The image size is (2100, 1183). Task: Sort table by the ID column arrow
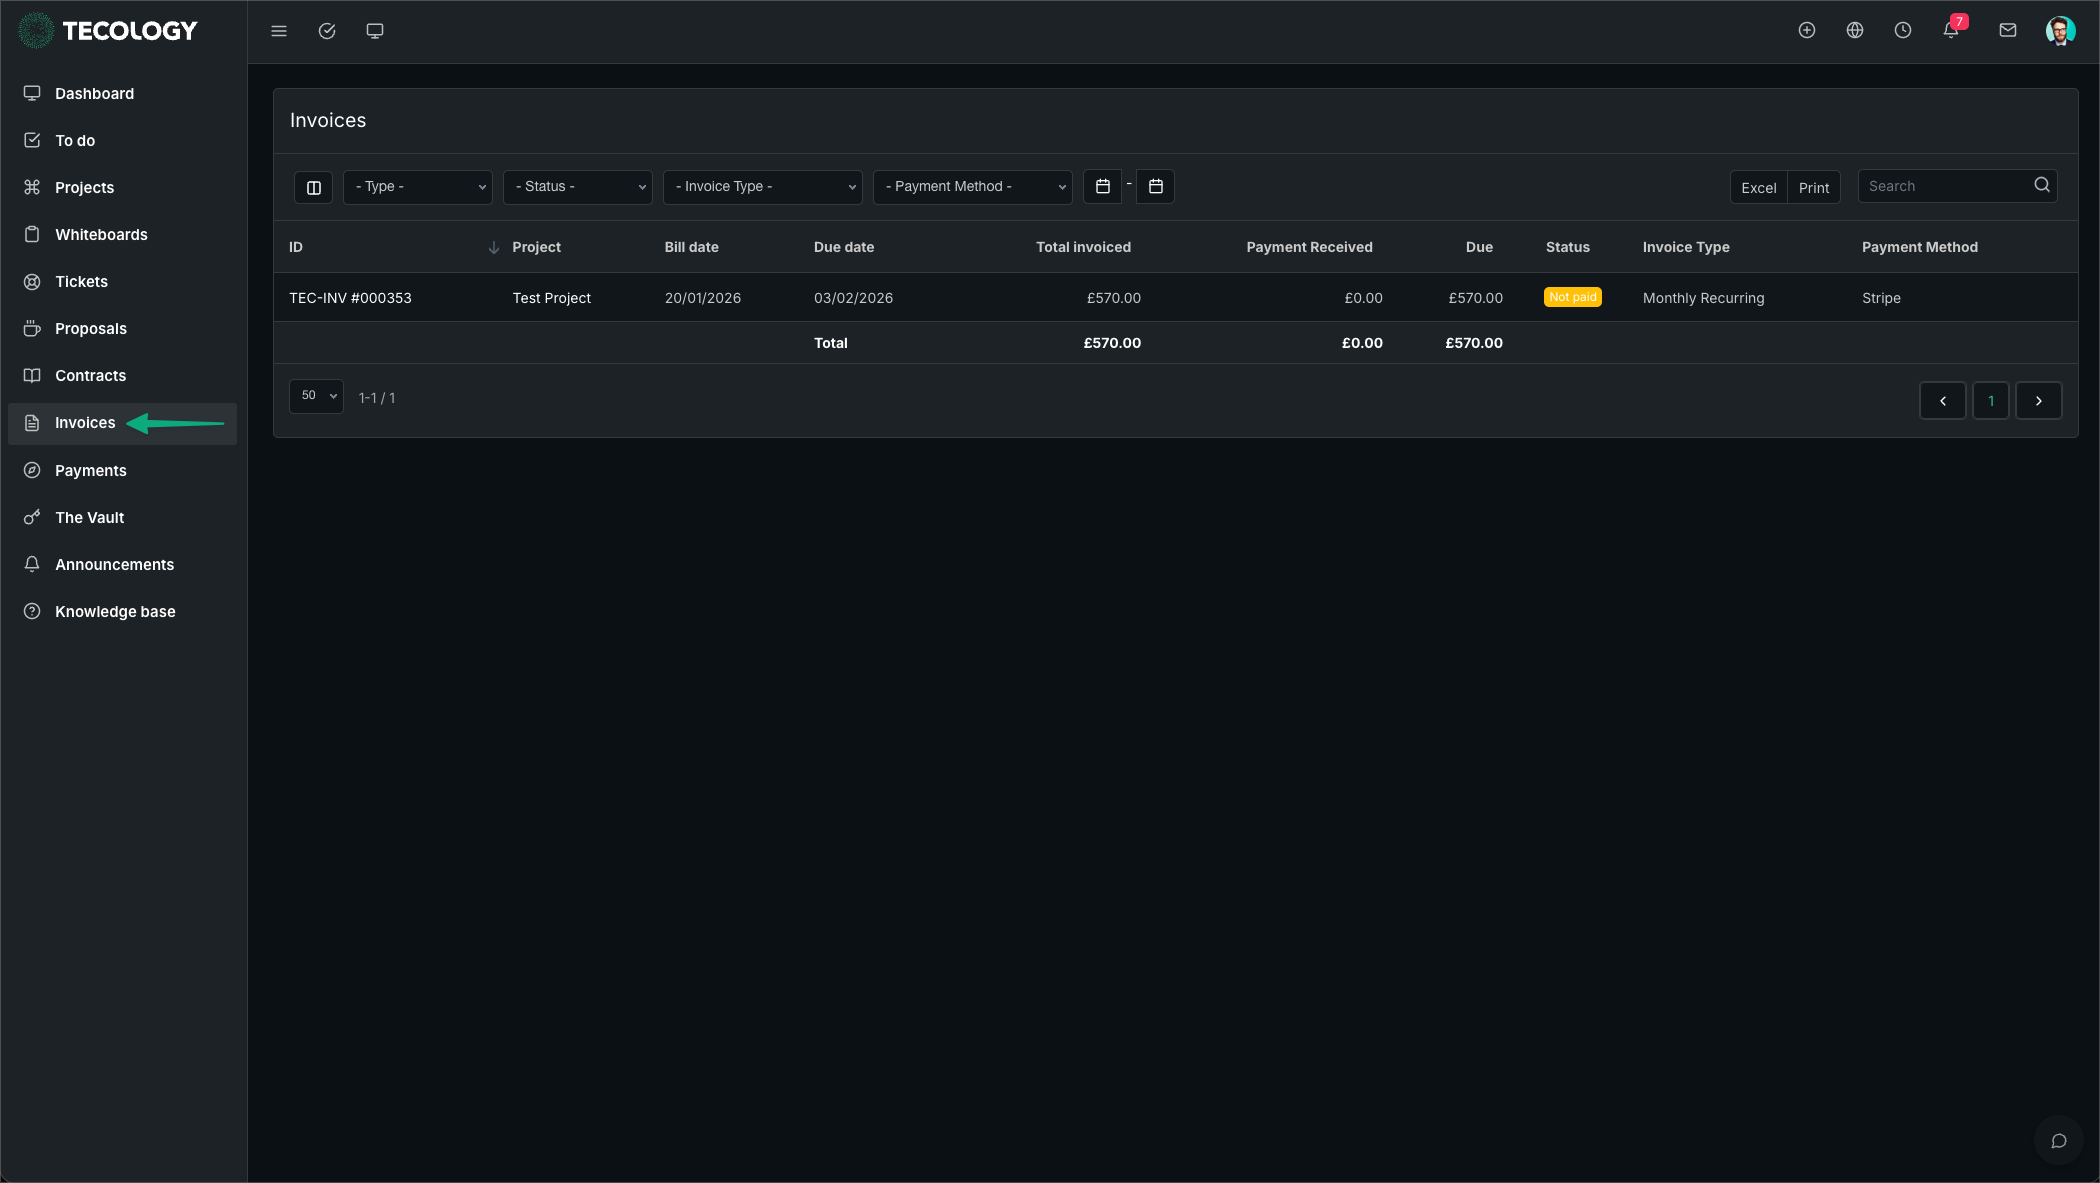[493, 248]
